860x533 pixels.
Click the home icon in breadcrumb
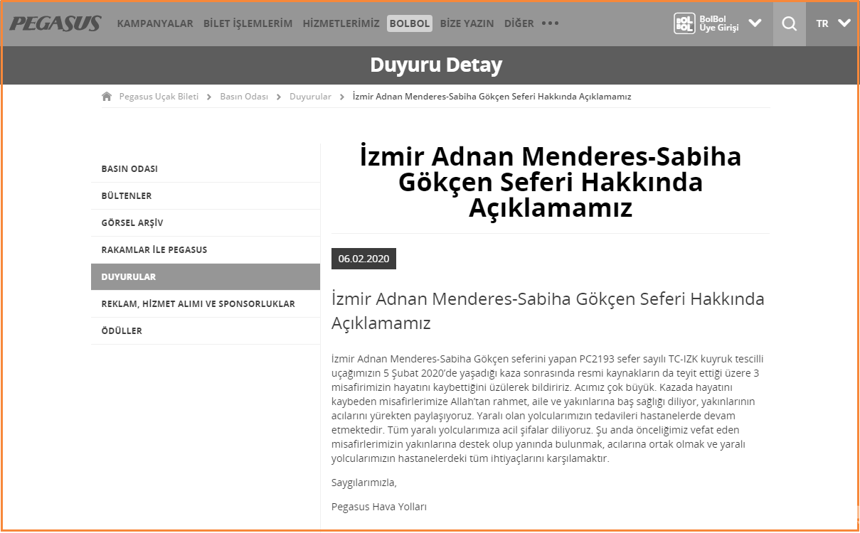(x=106, y=97)
